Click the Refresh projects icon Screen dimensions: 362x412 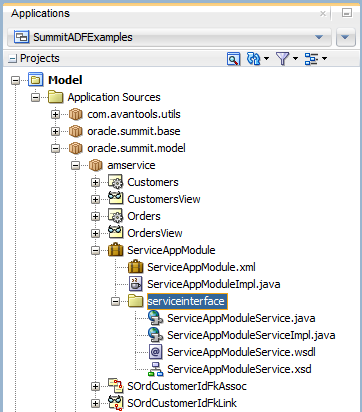click(x=253, y=59)
